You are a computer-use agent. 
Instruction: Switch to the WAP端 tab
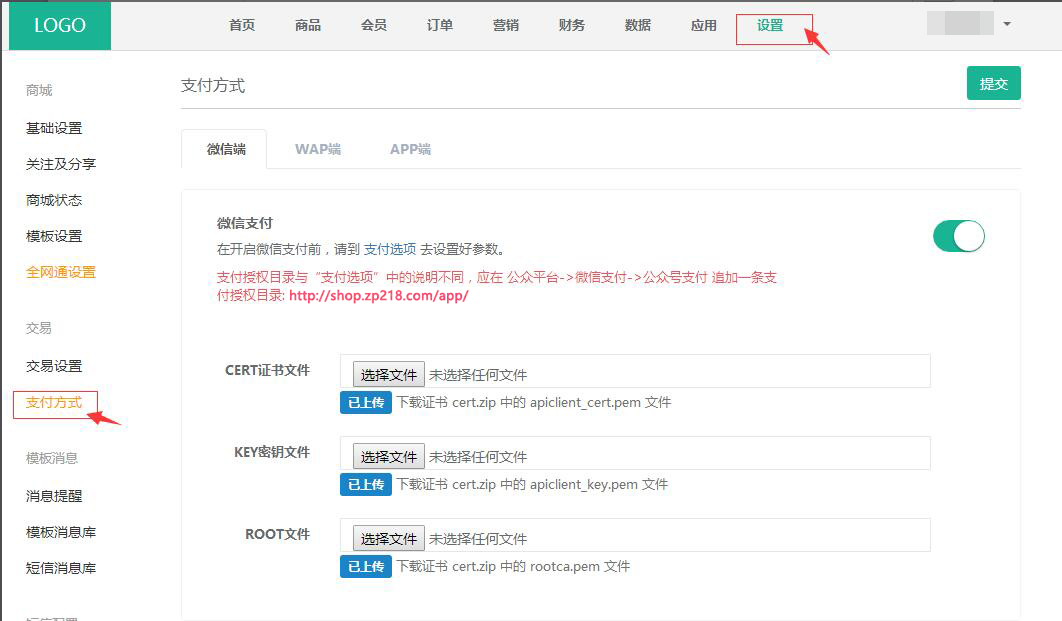318,149
